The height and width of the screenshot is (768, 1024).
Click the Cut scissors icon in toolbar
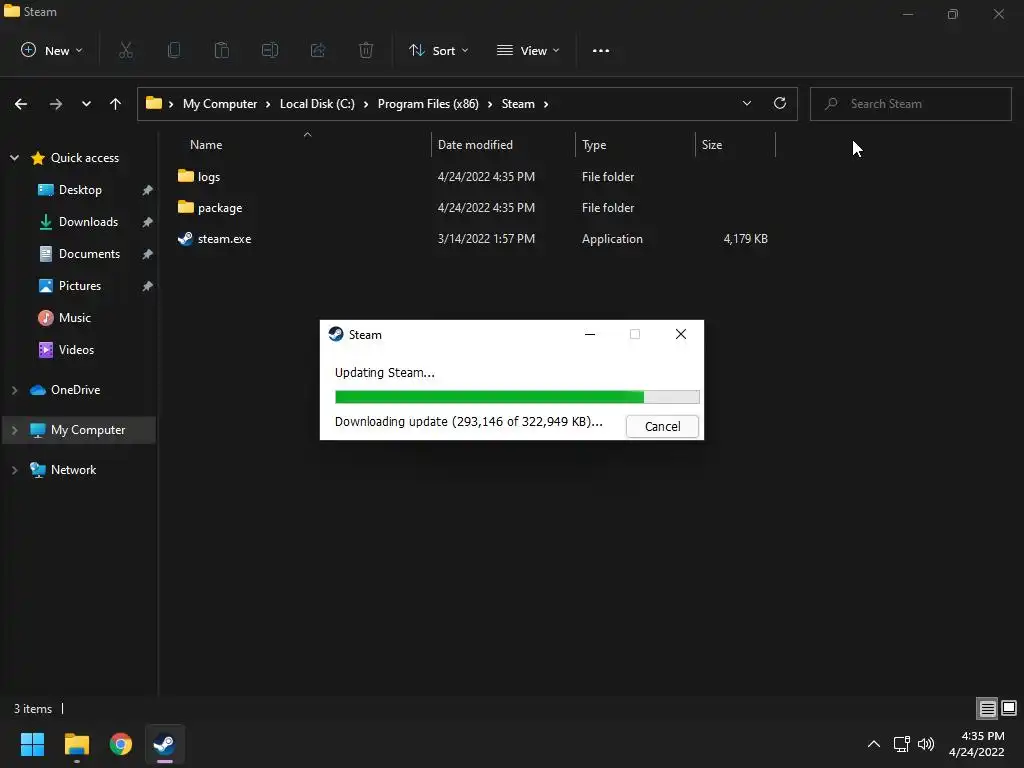tap(126, 50)
